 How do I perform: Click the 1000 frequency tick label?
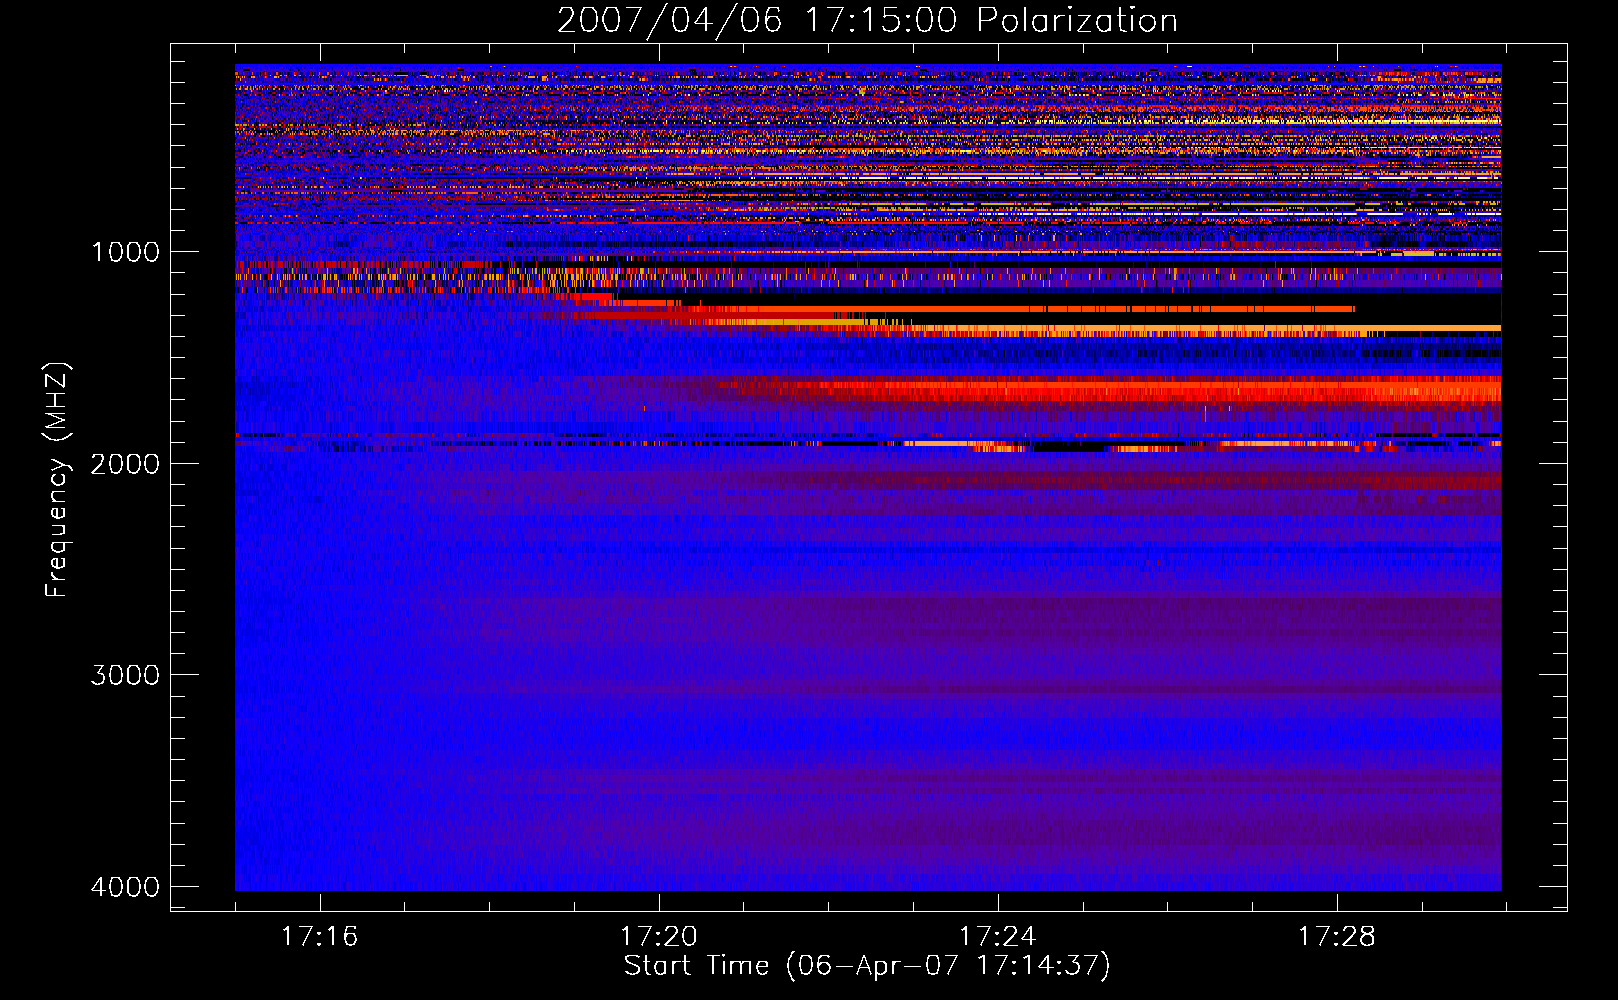point(126,251)
